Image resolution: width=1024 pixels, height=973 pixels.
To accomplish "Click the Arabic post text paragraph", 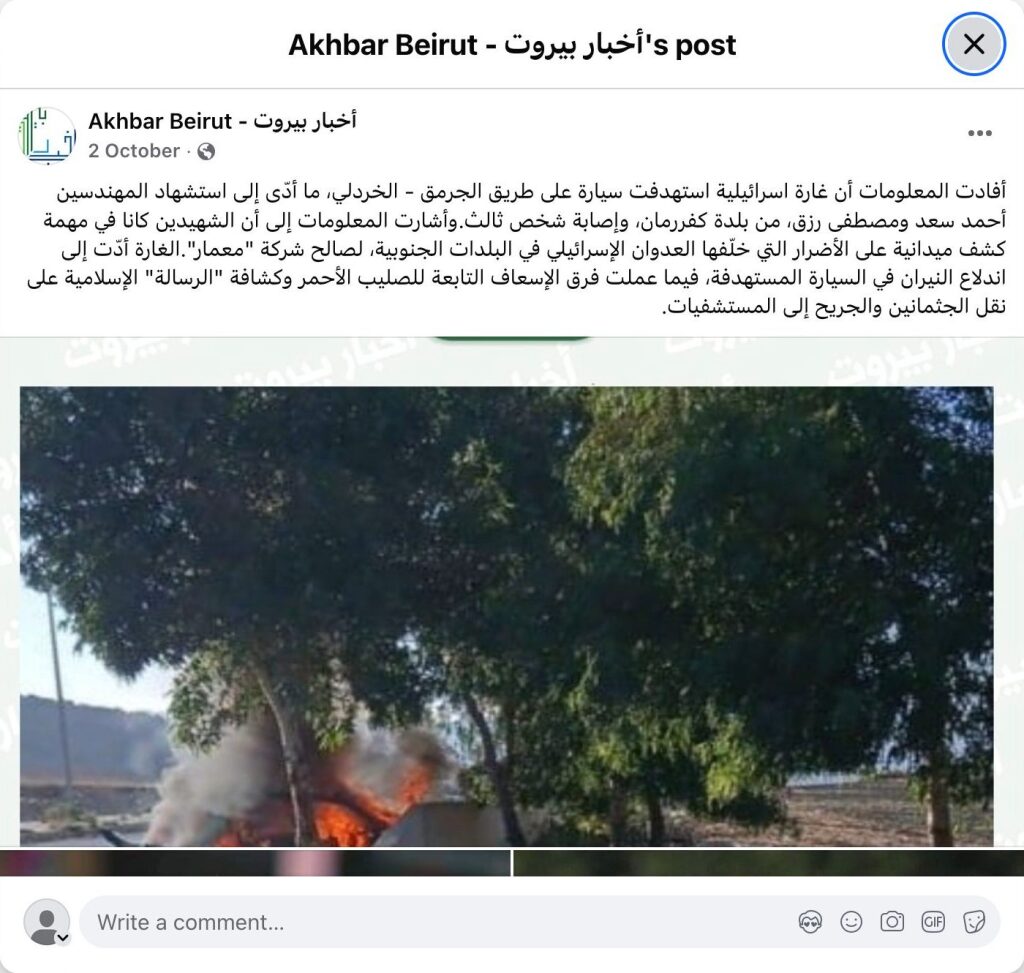I will [517, 249].
